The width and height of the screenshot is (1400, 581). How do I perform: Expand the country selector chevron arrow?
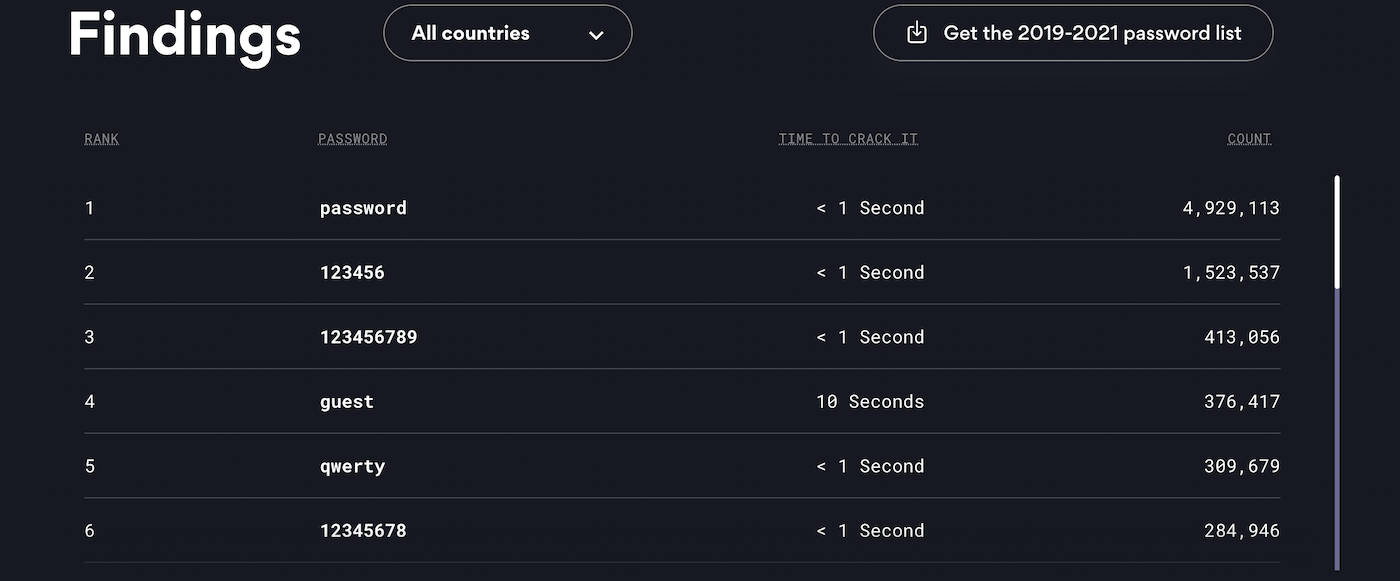(596, 35)
